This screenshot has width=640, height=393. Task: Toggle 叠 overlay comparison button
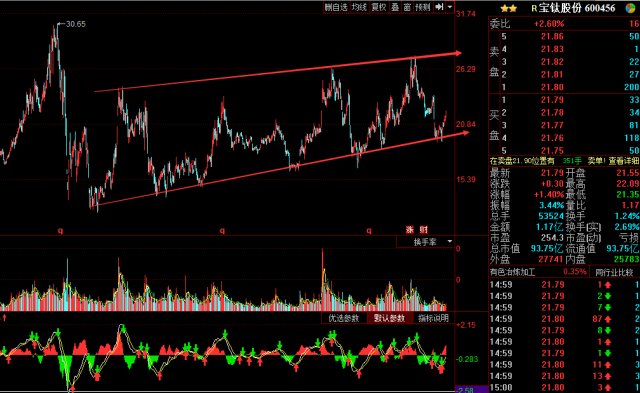[x=395, y=7]
